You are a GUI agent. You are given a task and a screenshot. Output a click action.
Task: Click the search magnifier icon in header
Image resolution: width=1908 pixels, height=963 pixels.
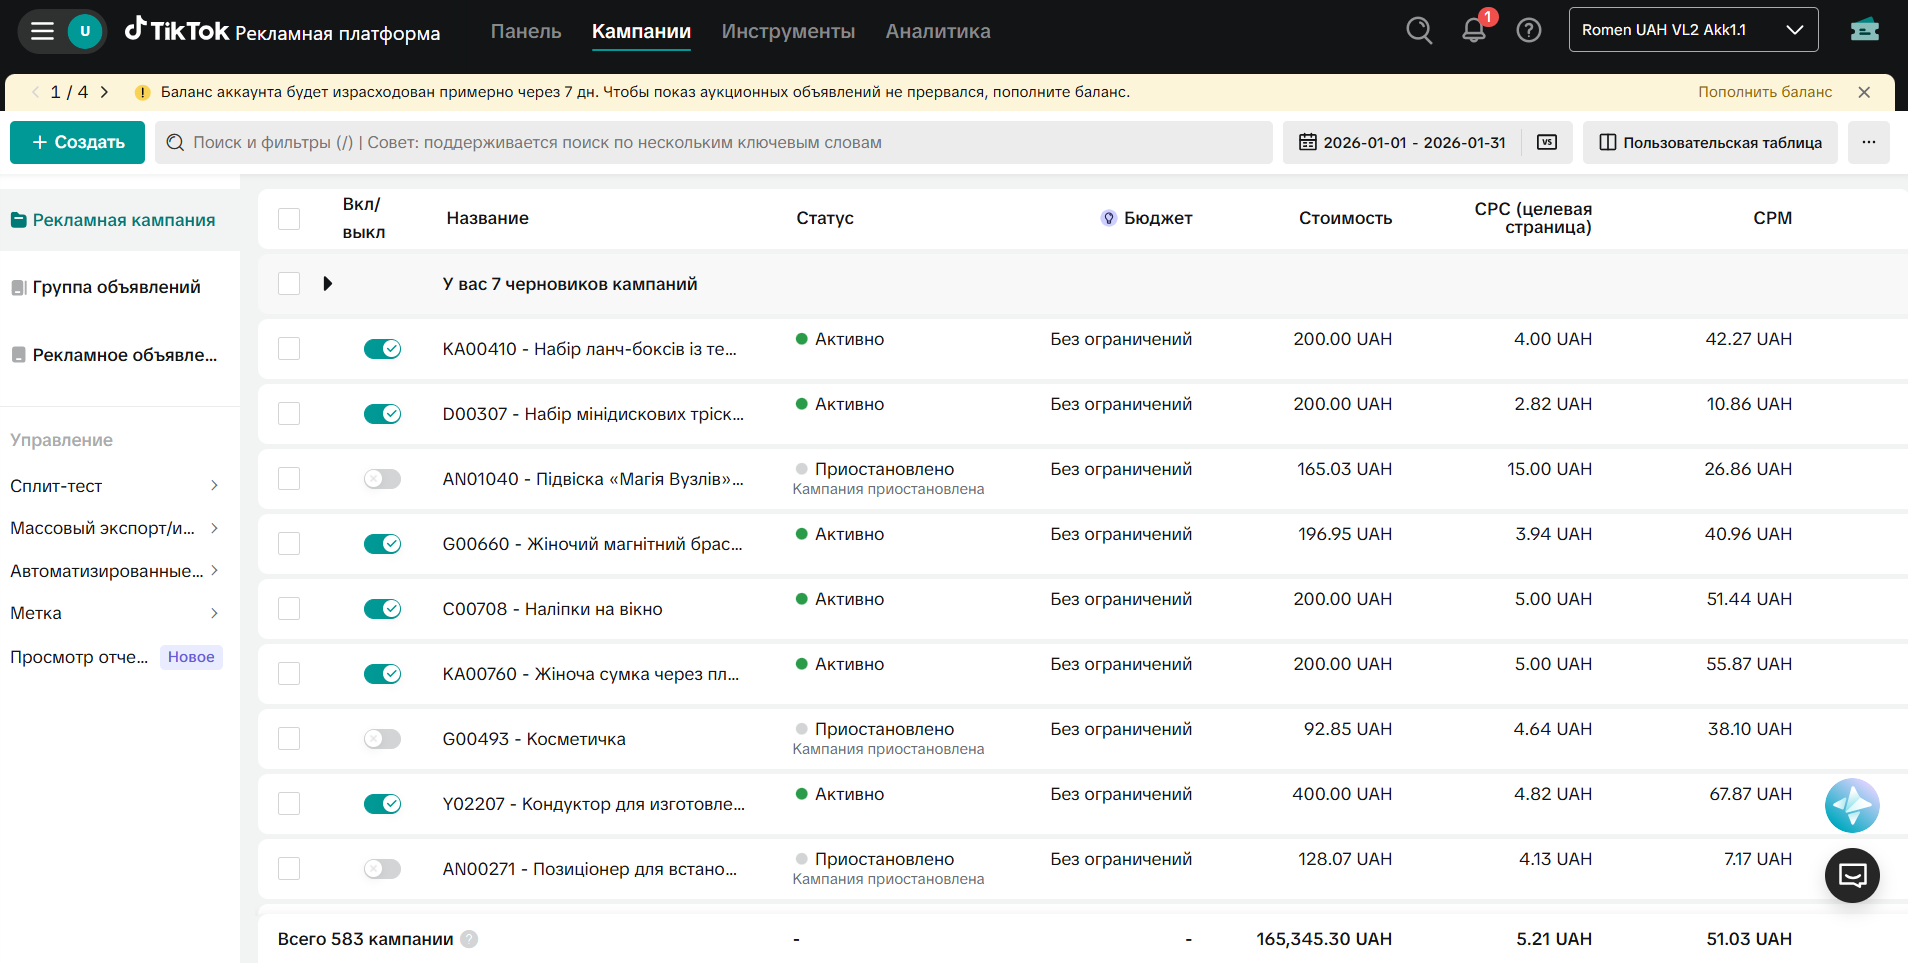pos(1419,31)
